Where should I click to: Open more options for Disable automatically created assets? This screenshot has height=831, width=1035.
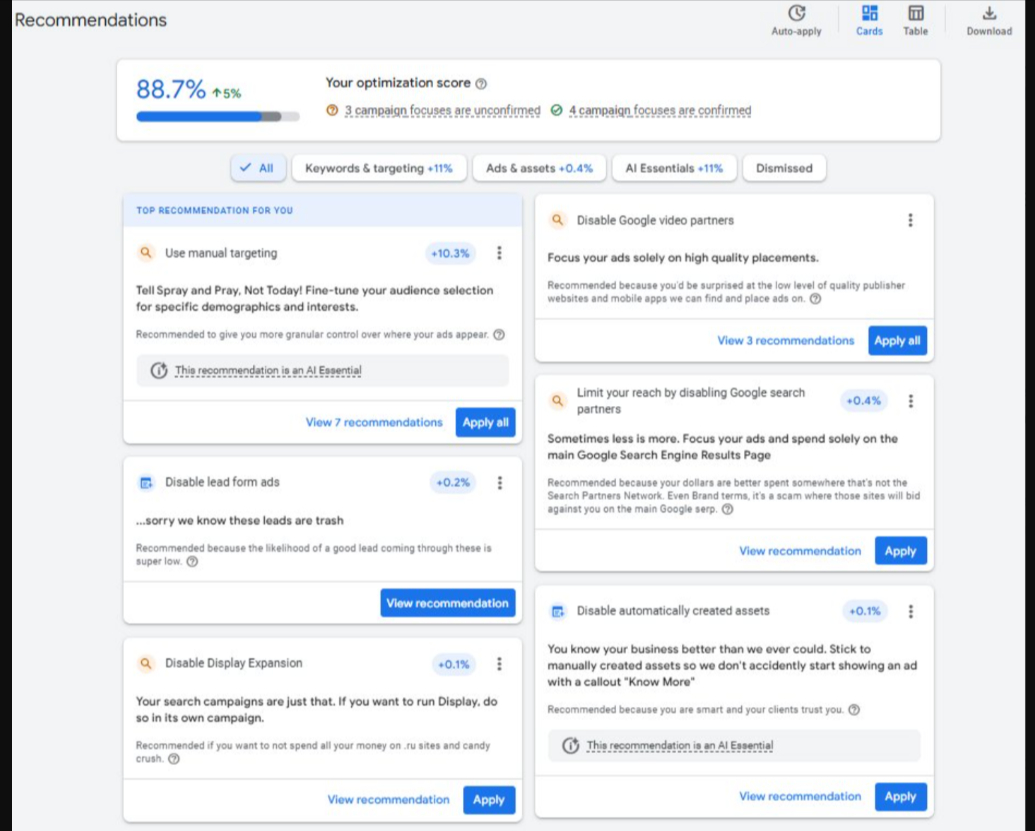click(911, 611)
